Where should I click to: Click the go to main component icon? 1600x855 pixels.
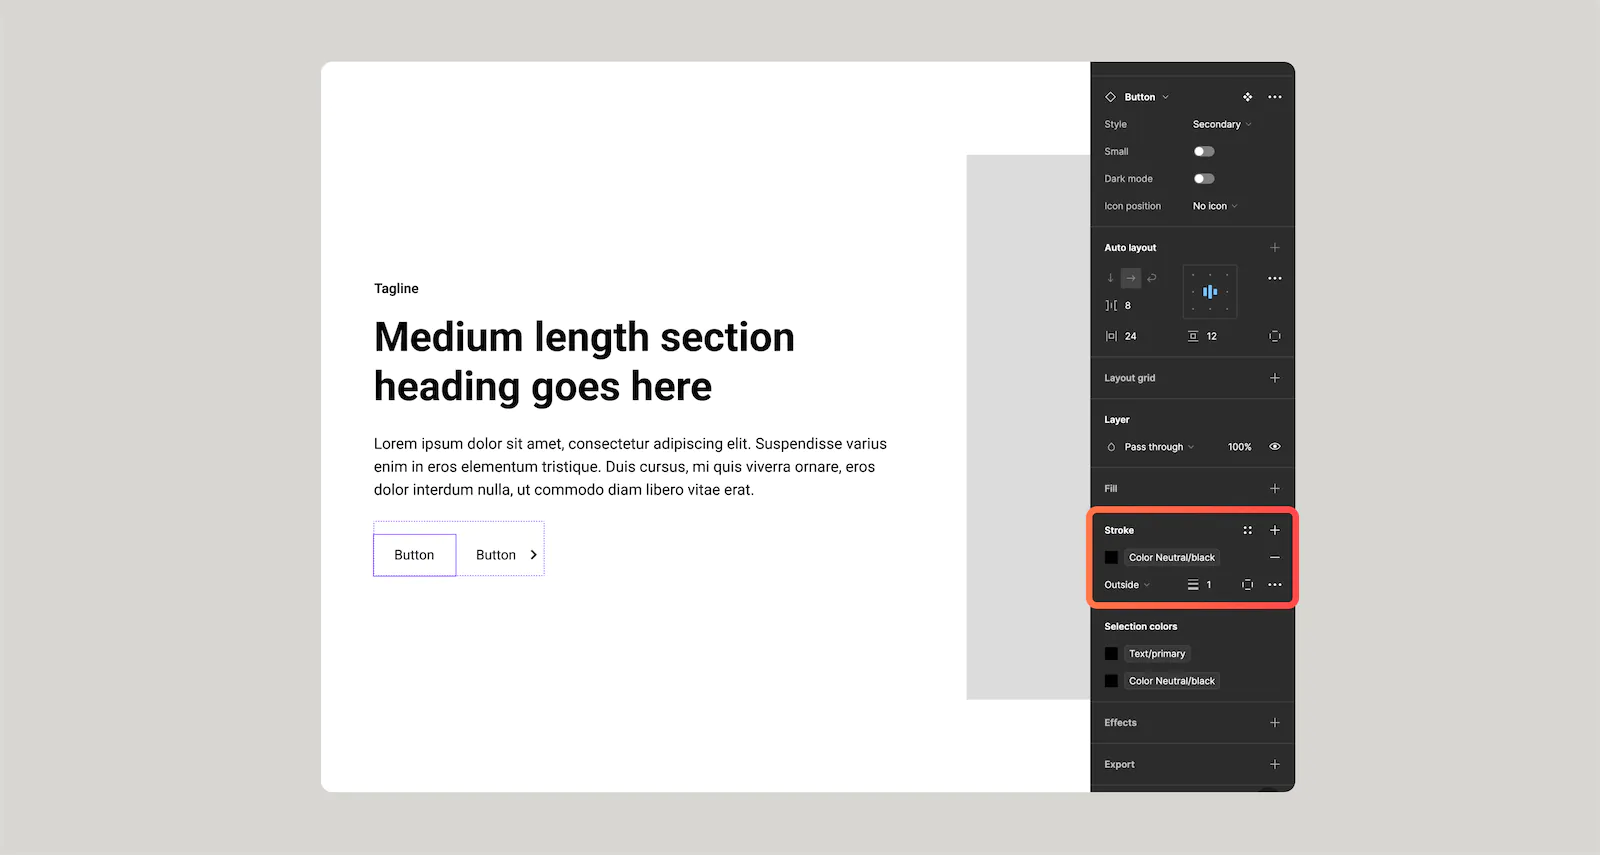pyautogui.click(x=1247, y=97)
